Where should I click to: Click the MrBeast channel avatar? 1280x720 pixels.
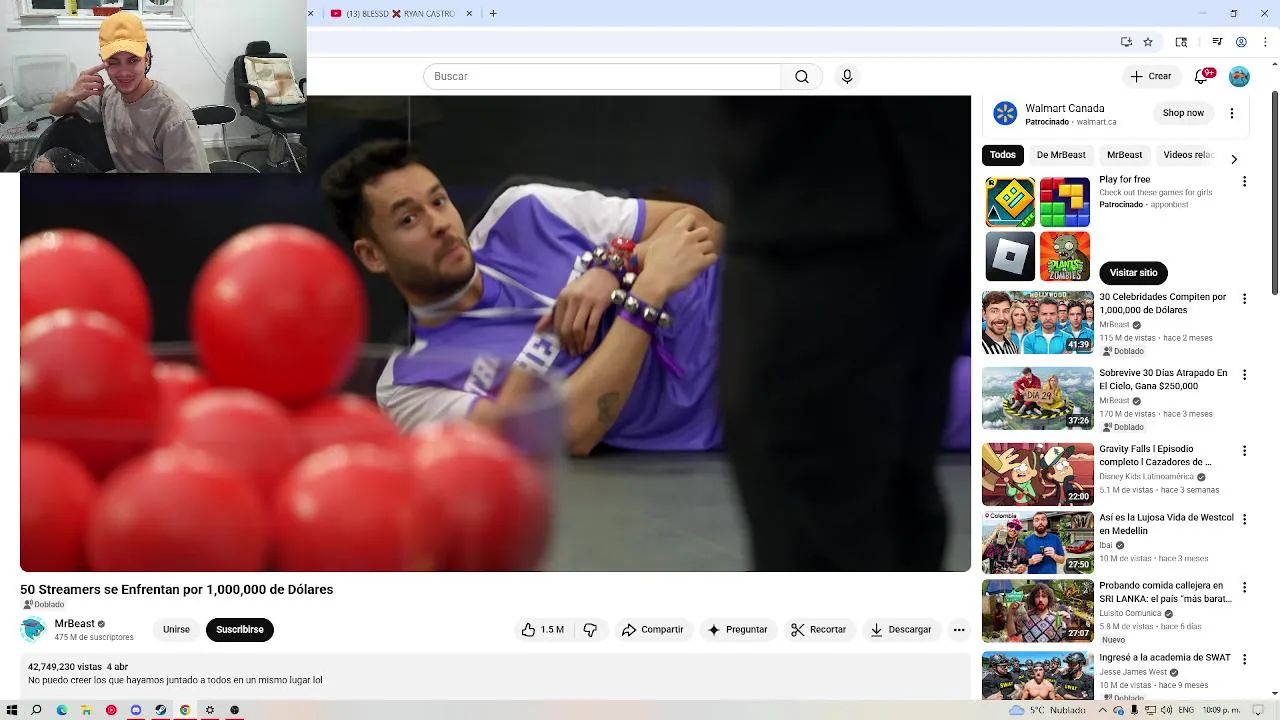[x=33, y=629]
